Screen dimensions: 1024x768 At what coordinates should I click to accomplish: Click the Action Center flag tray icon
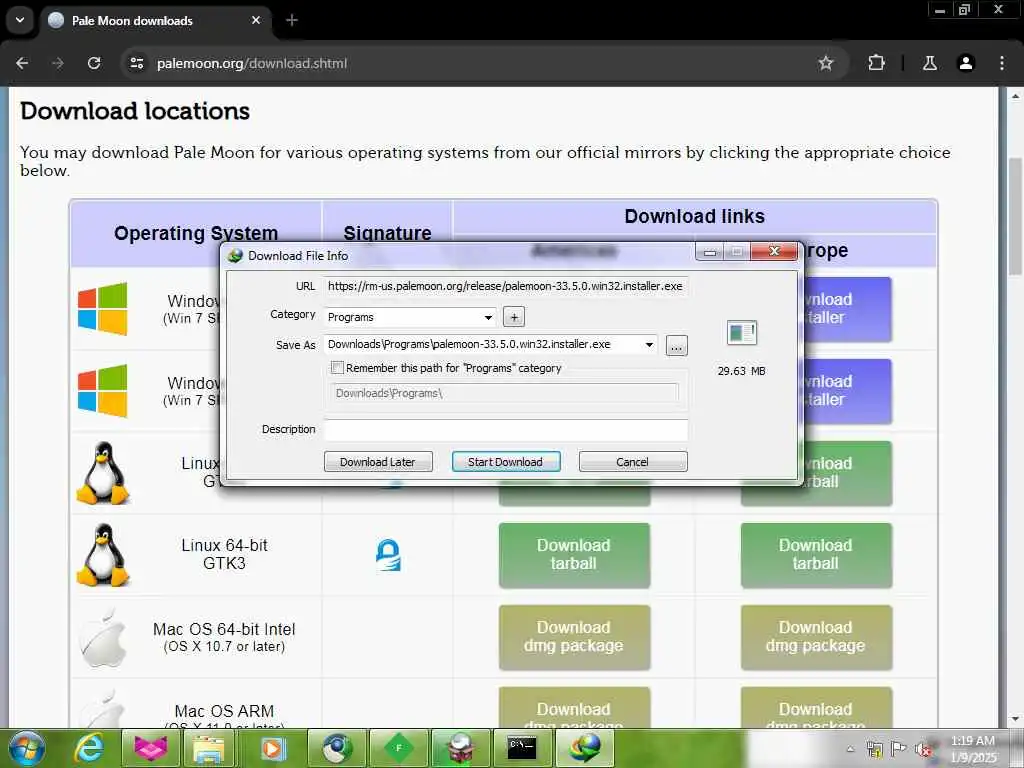coord(899,749)
